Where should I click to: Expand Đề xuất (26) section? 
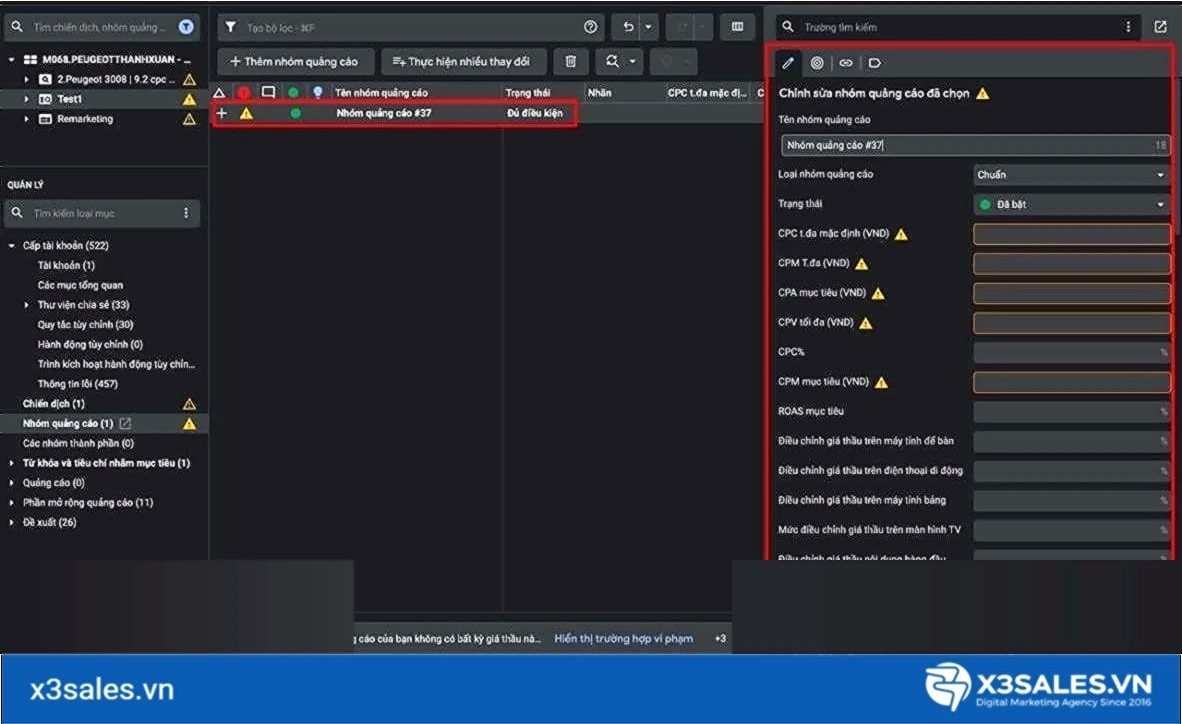(x=11, y=522)
